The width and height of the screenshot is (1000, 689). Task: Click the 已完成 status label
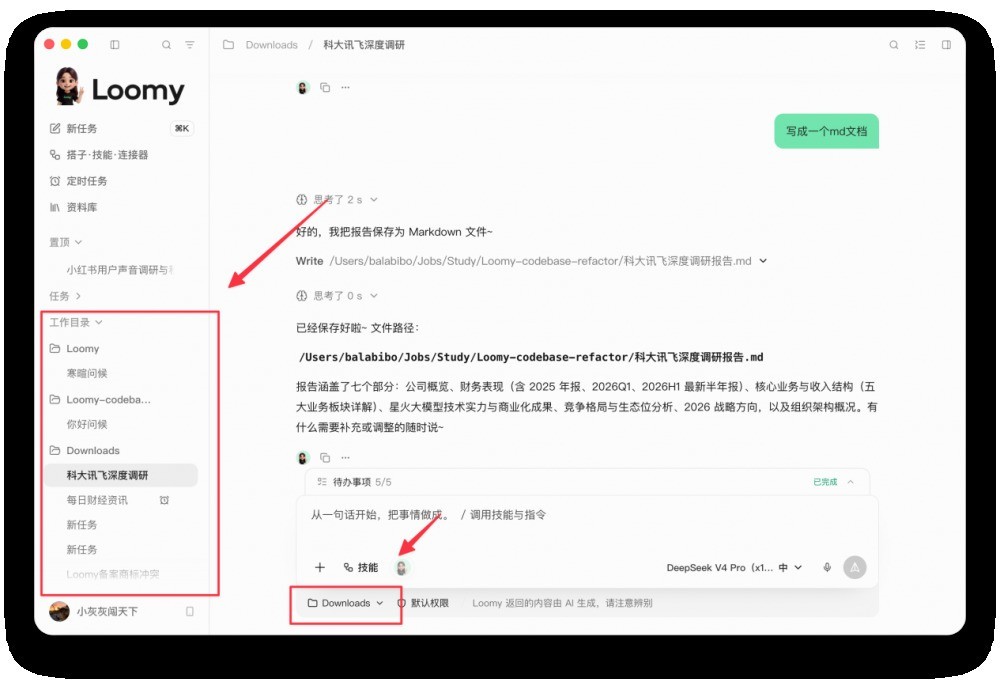pos(825,482)
